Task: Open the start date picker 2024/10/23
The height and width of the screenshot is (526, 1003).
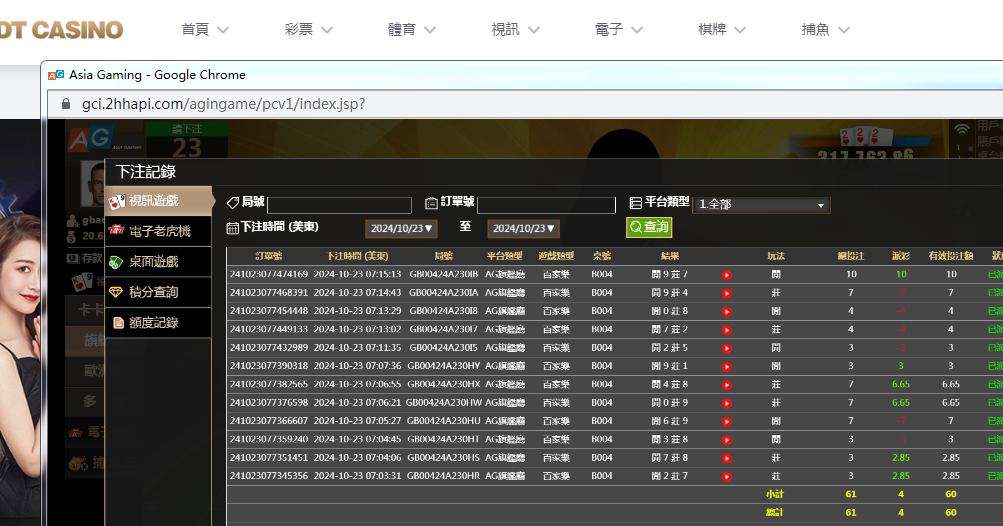Action: click(x=401, y=228)
